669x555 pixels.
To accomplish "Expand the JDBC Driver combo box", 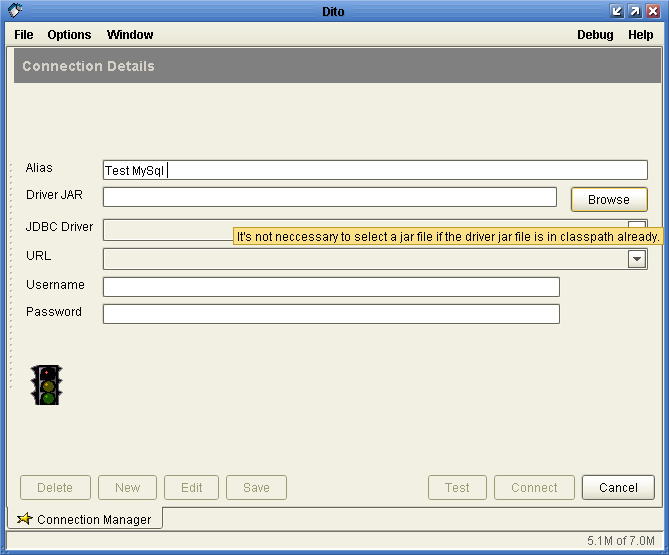I will [x=637, y=224].
